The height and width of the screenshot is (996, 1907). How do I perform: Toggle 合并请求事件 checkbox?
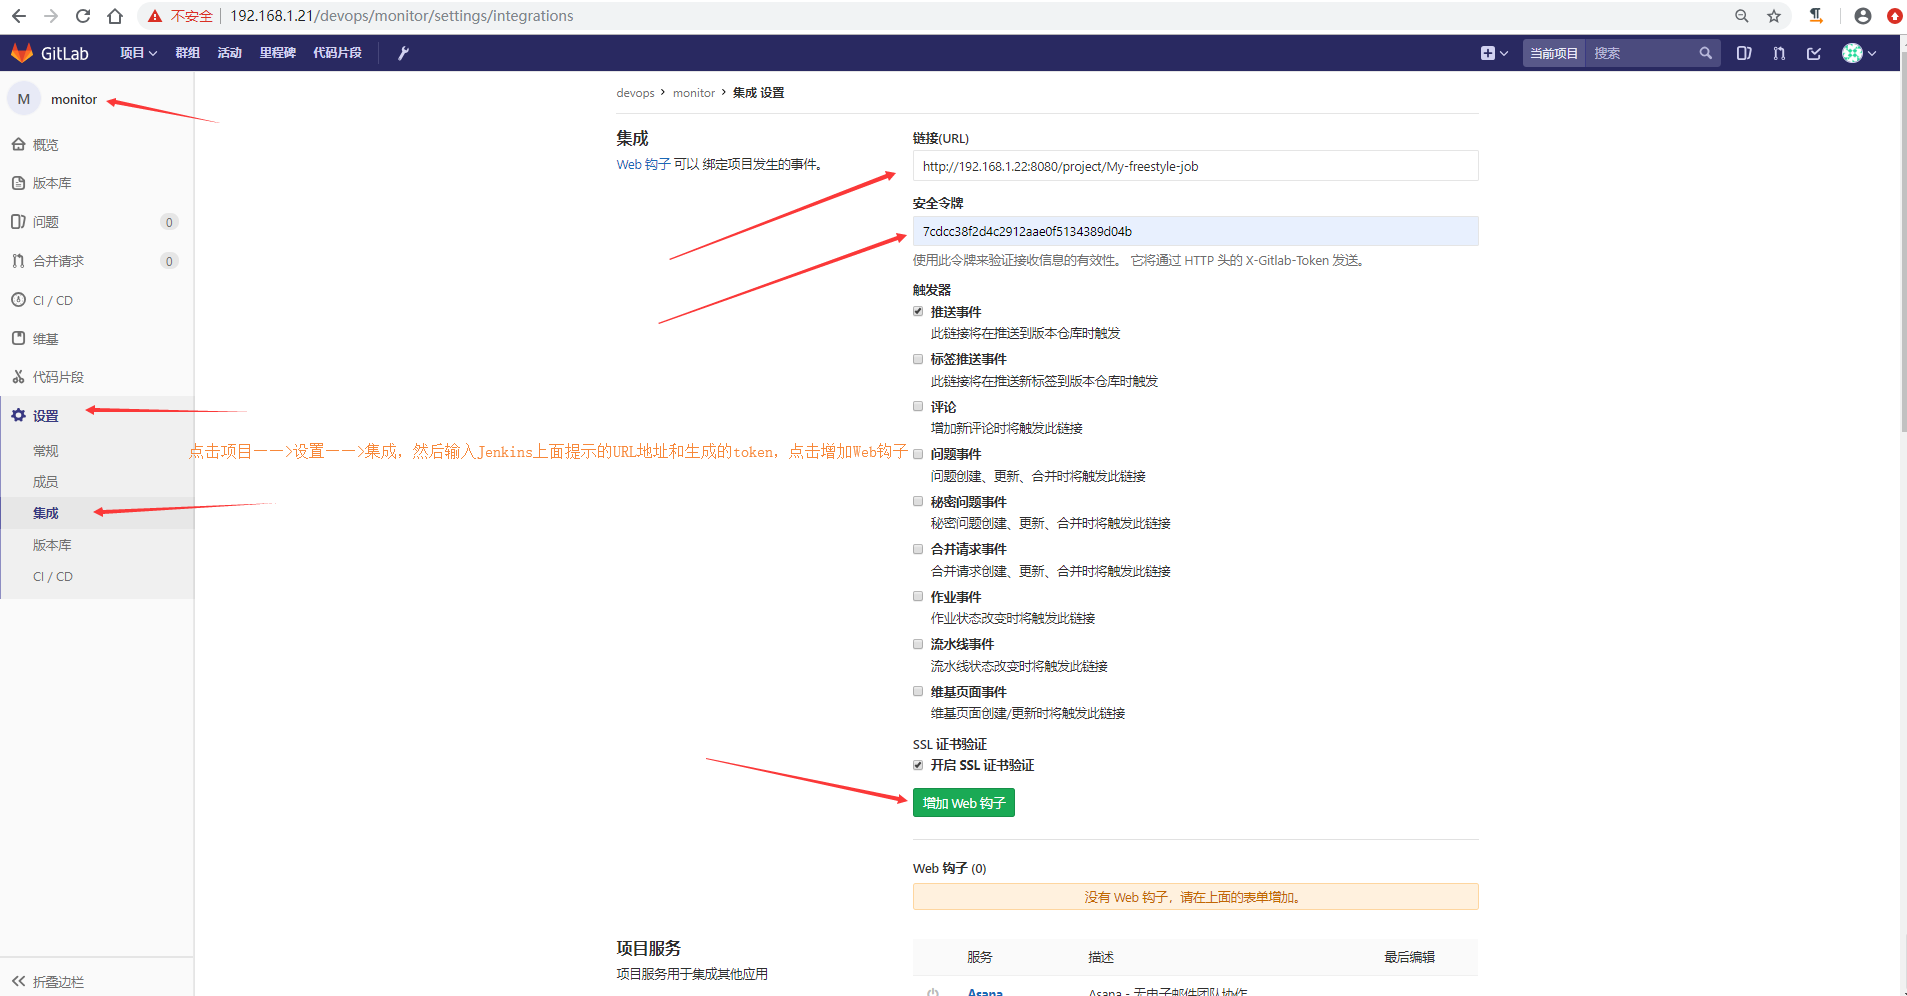[x=918, y=549]
